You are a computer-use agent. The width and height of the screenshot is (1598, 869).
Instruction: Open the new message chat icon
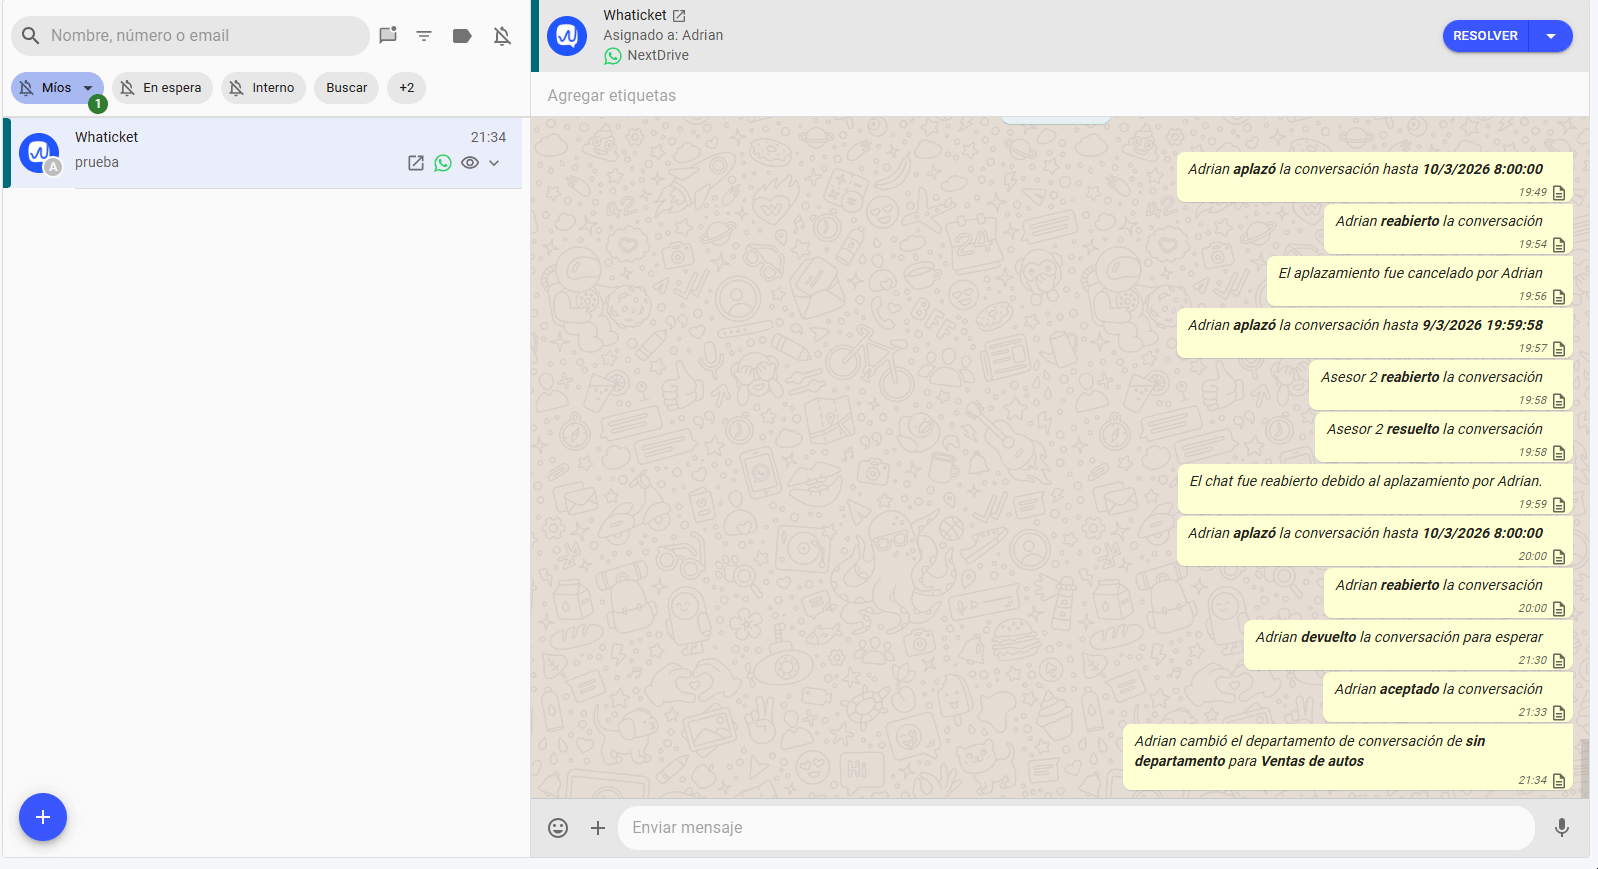388,36
